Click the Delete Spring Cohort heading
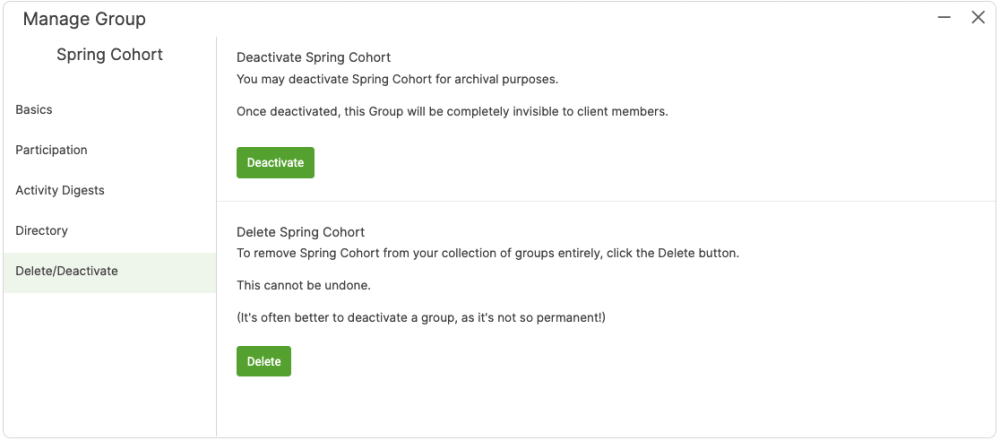The height and width of the screenshot is (441, 1000). pos(300,233)
